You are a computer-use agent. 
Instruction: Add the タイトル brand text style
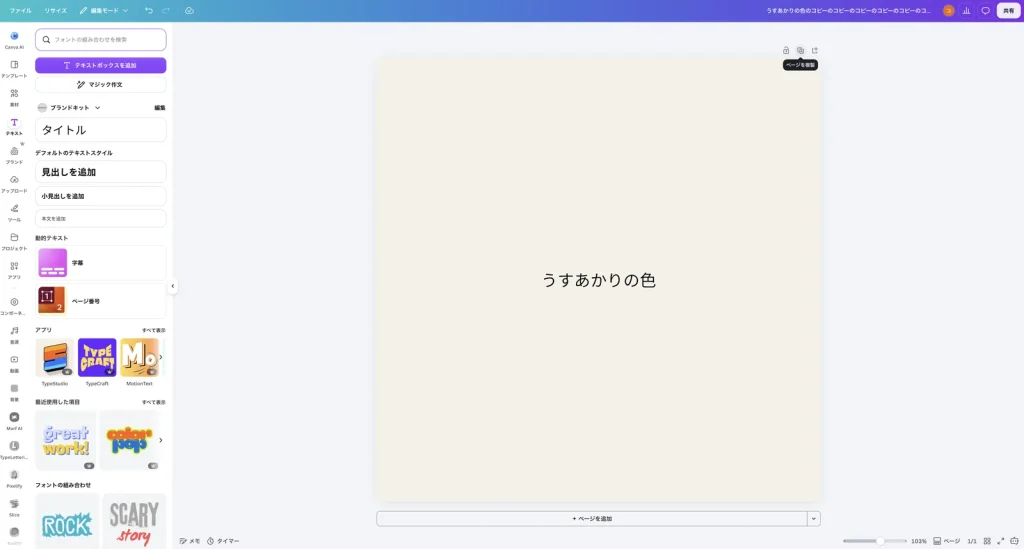pyautogui.click(x=101, y=130)
